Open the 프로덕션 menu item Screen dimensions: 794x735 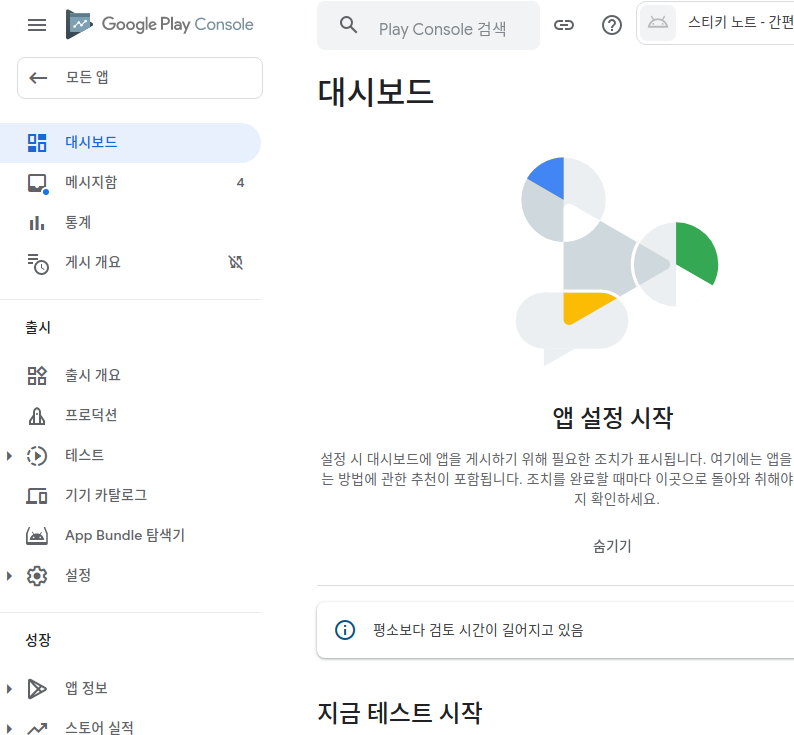pos(130,416)
